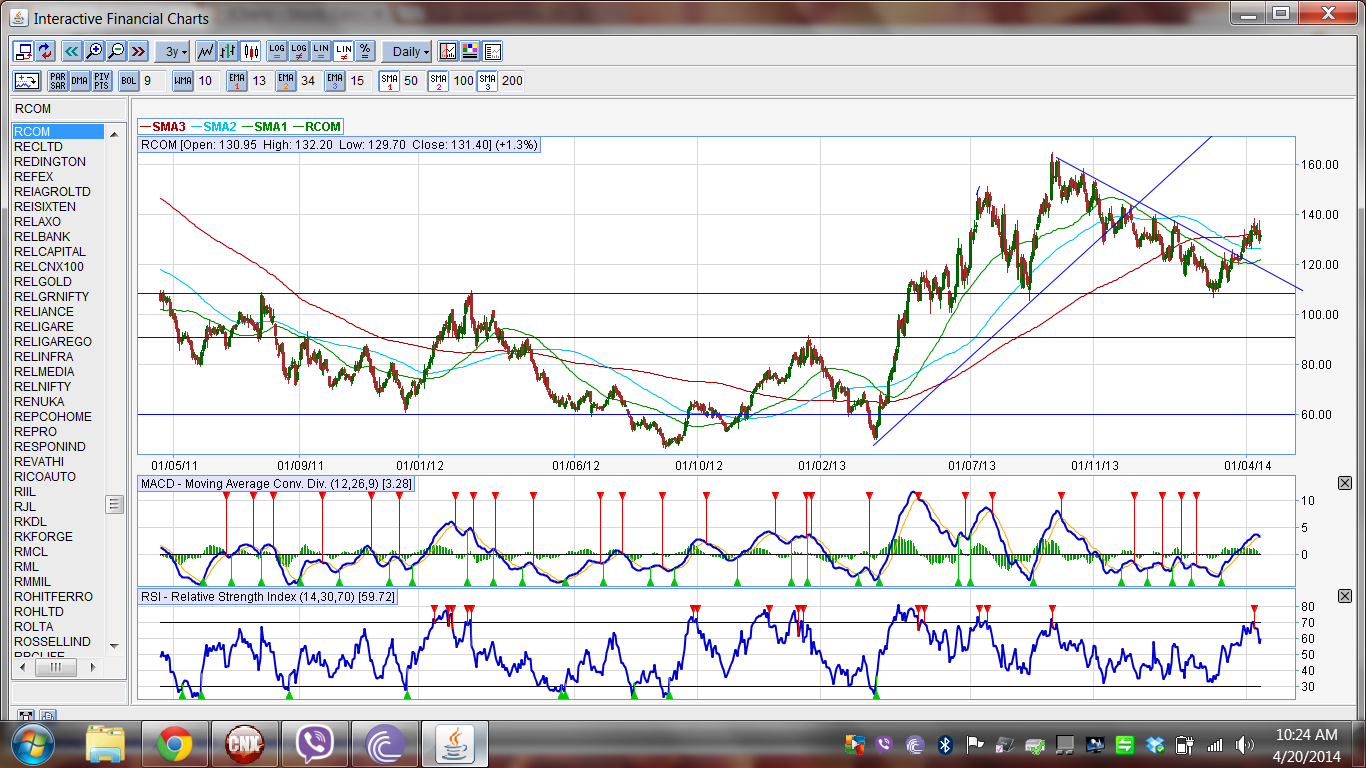
Task: Toggle the SMA 1 overlay
Action: click(389, 81)
